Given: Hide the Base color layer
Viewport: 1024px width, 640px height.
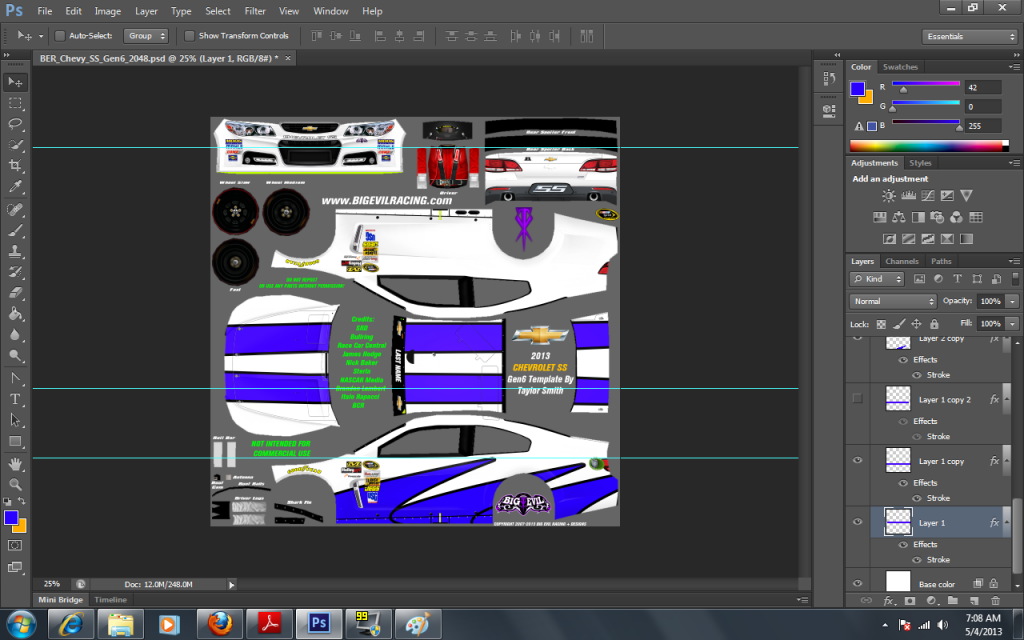Looking at the screenshot, I should point(857,583).
